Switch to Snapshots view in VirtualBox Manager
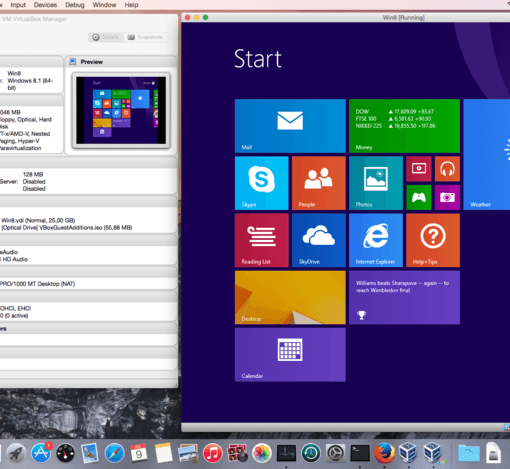 click(146, 37)
